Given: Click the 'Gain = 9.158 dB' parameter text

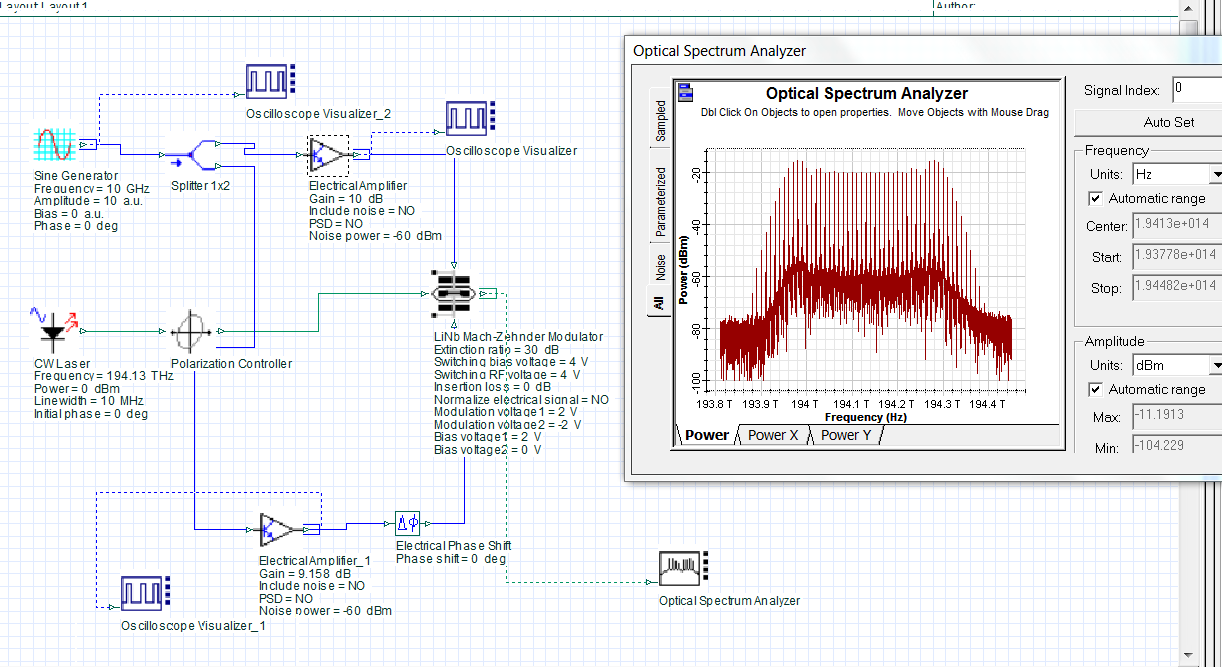Looking at the screenshot, I should click(305, 574).
